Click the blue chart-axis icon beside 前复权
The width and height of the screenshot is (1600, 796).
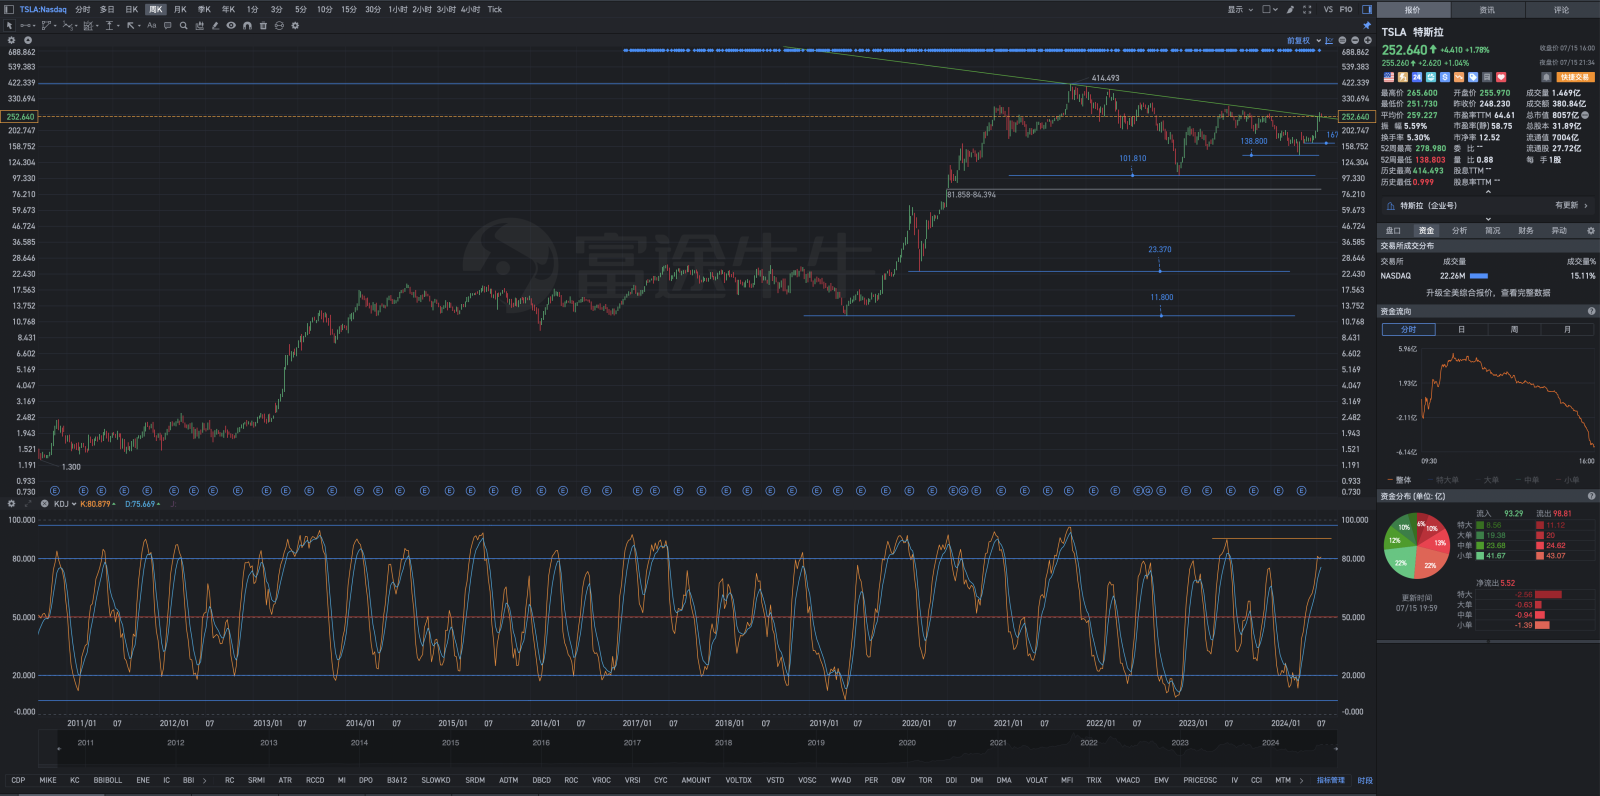(1329, 40)
